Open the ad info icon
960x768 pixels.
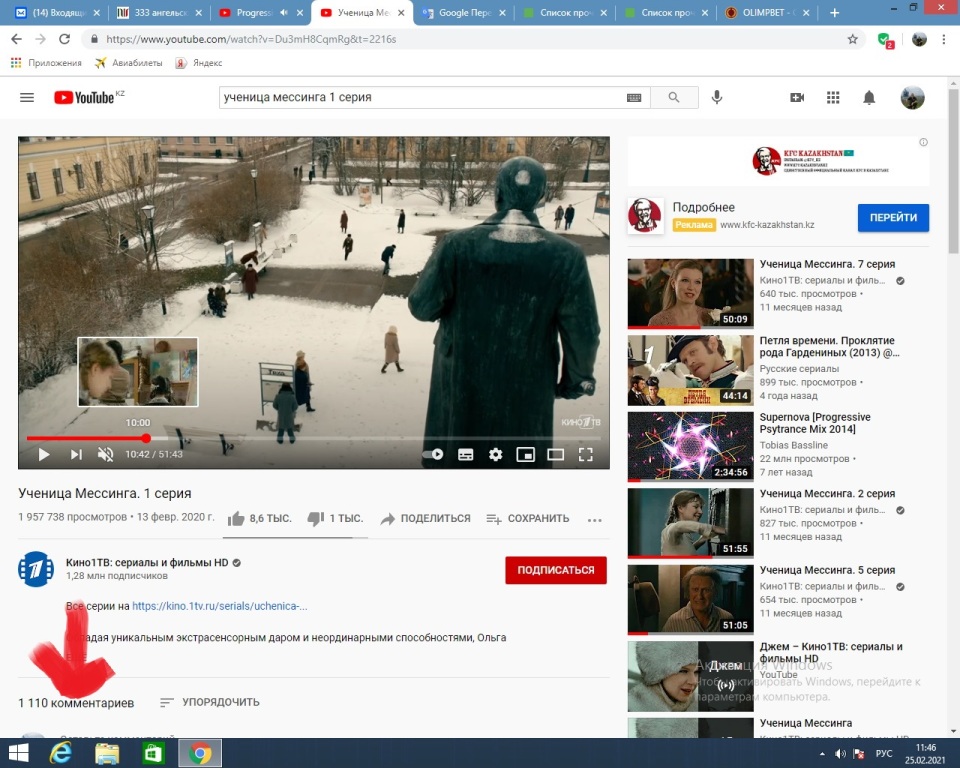point(923,142)
